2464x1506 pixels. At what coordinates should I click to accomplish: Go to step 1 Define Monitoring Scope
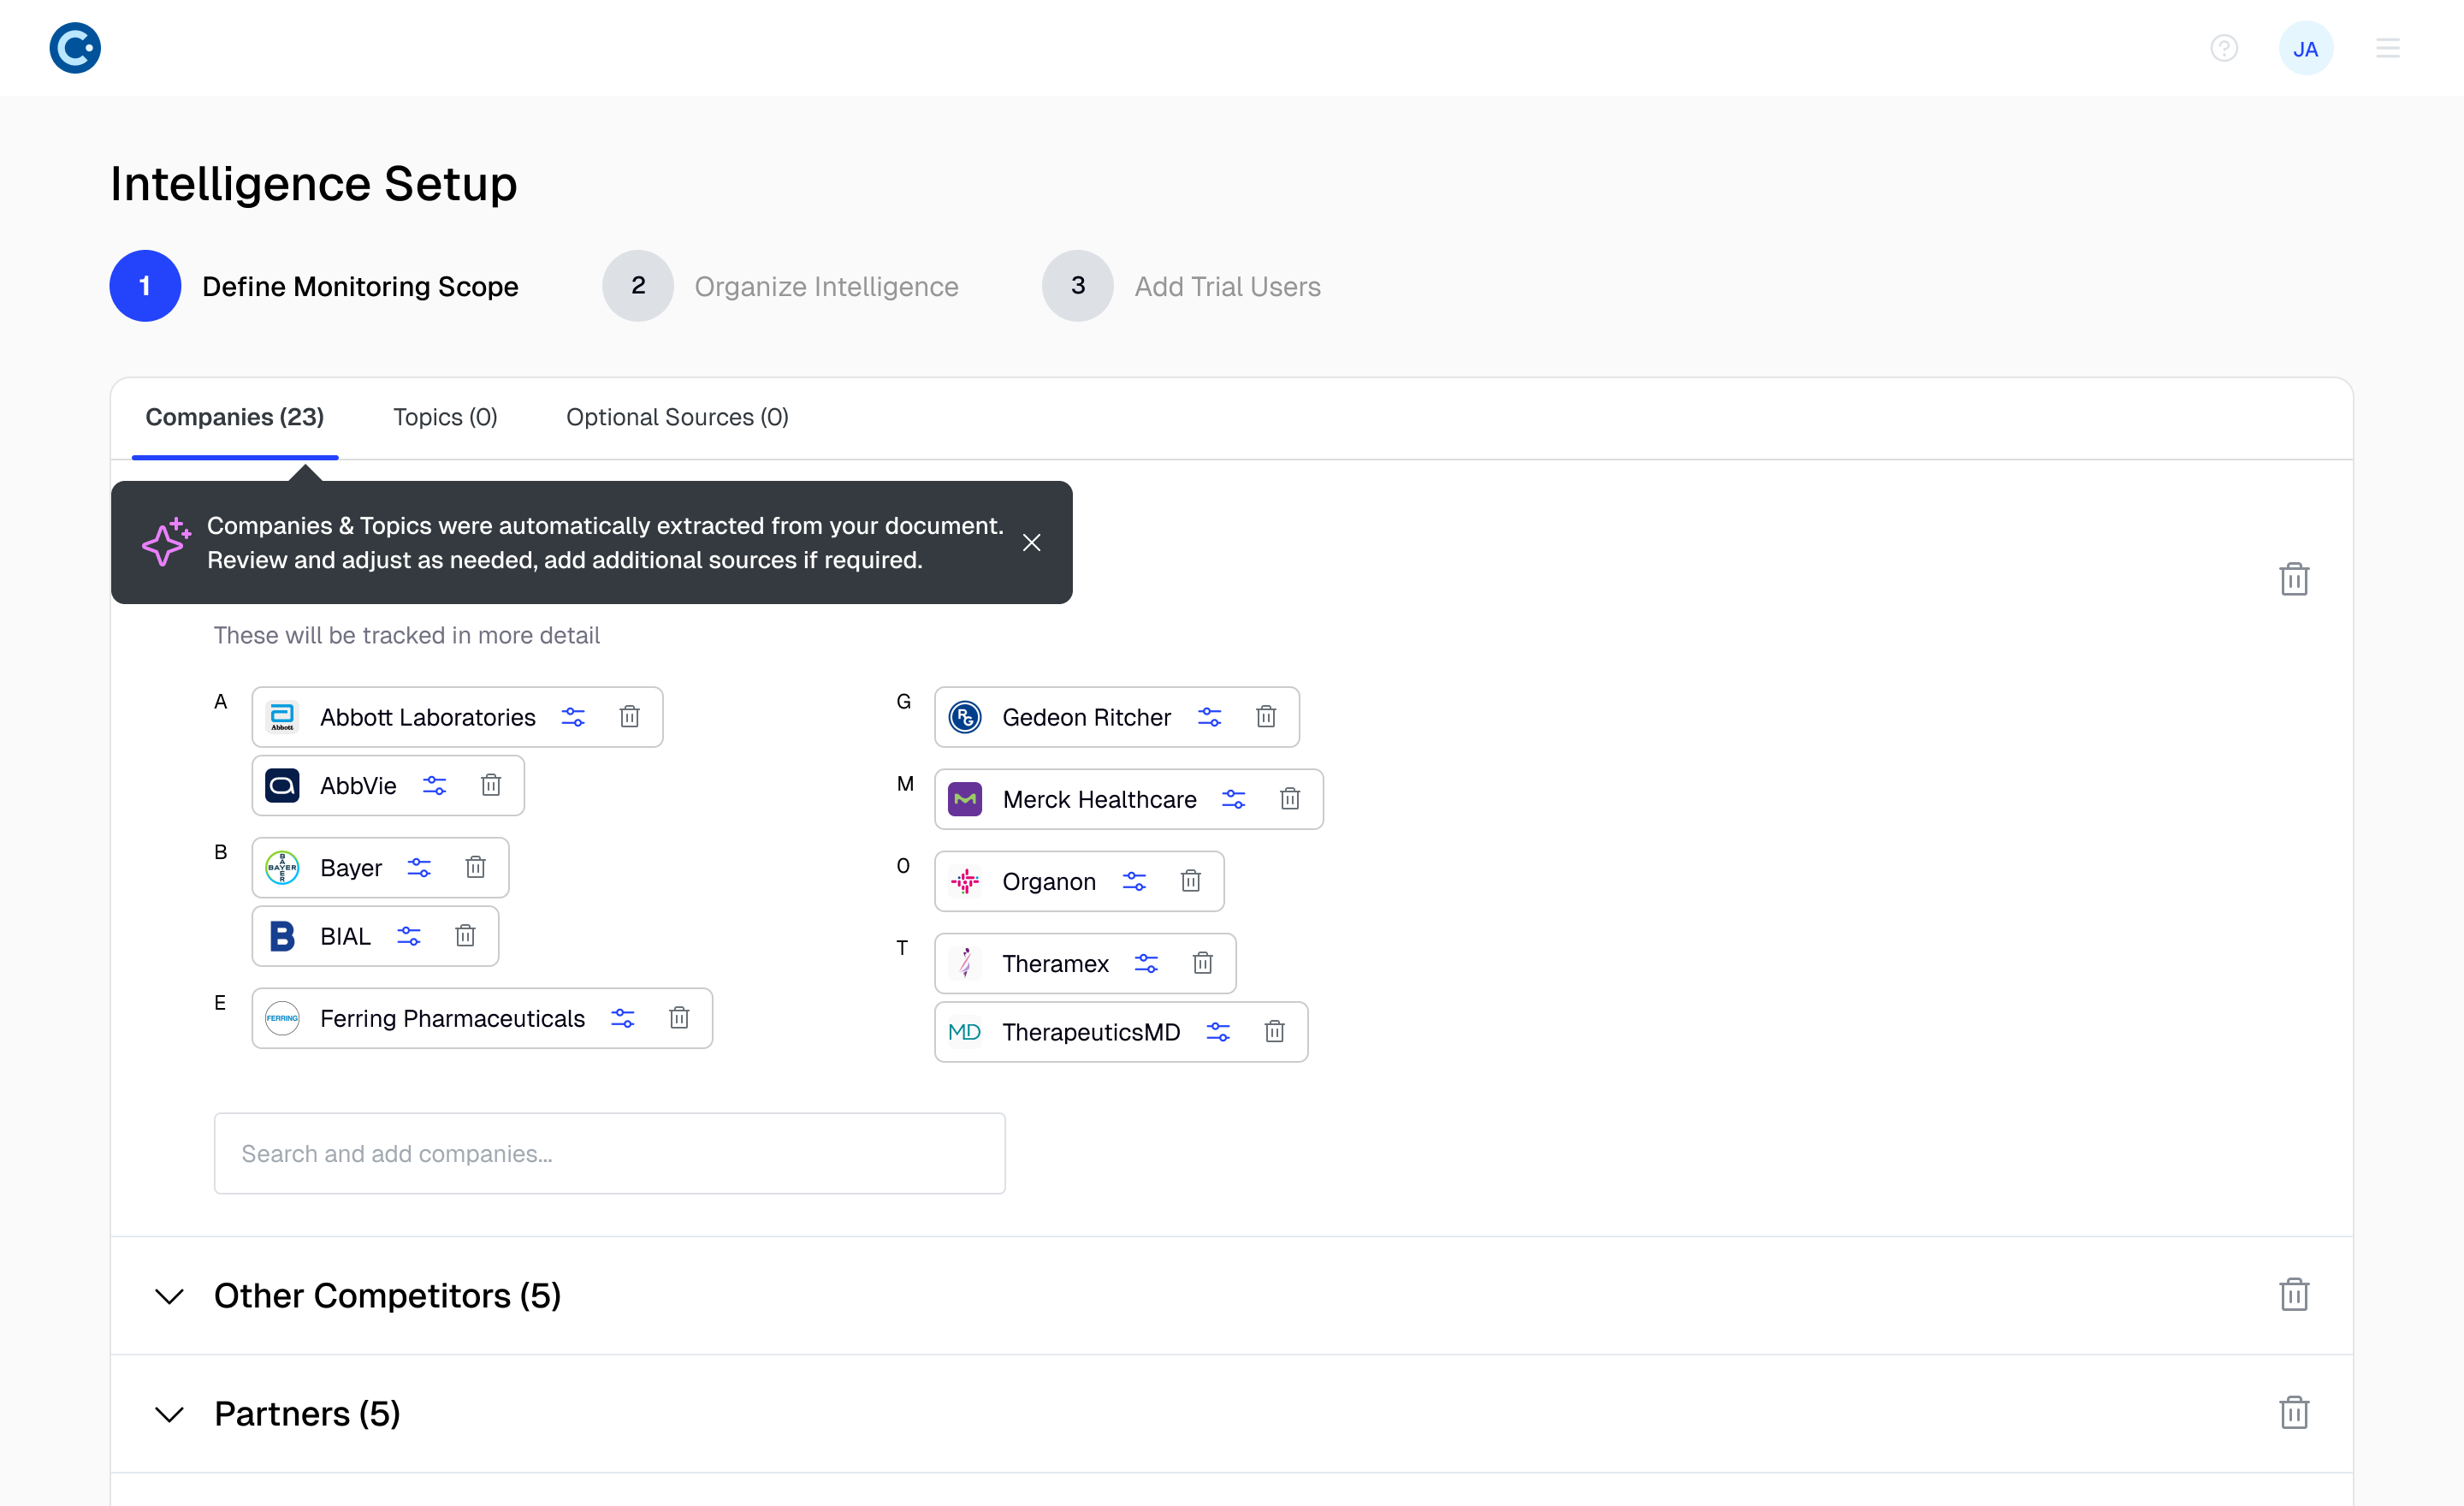click(314, 286)
